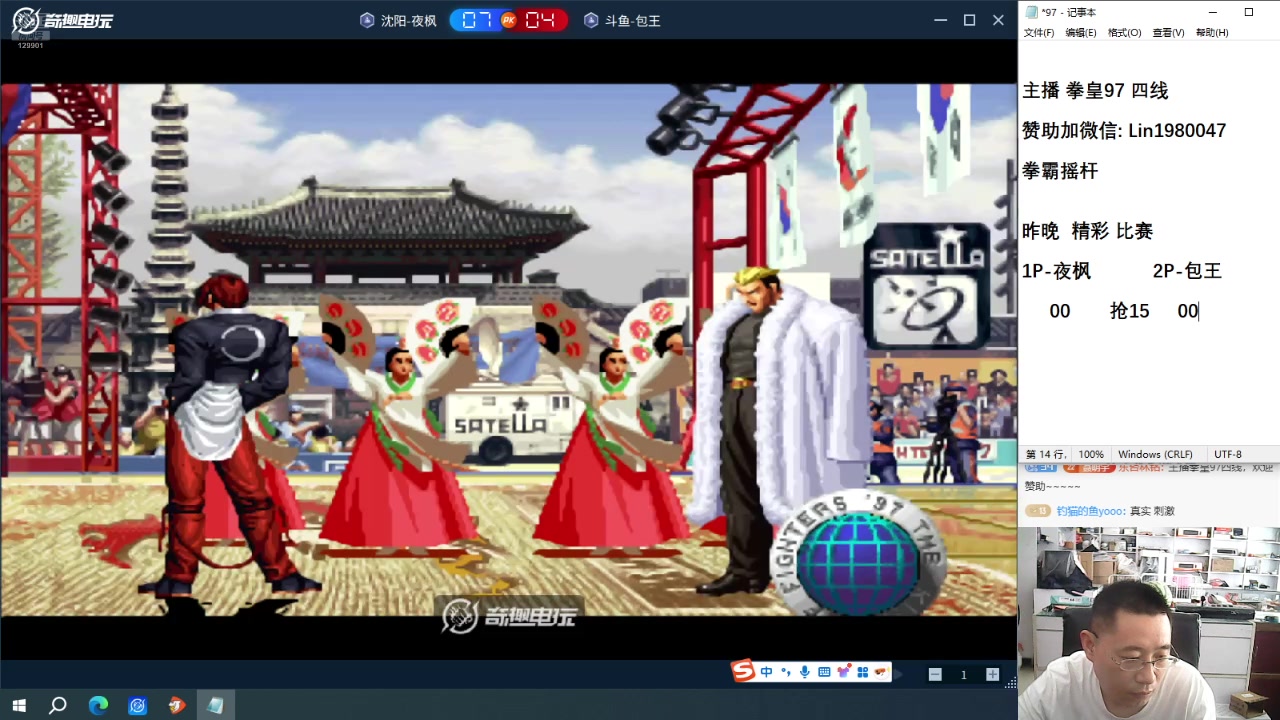Toggle Chinese/English mode 中 on IME bar
Viewport: 1280px width, 720px height.
[766, 673]
